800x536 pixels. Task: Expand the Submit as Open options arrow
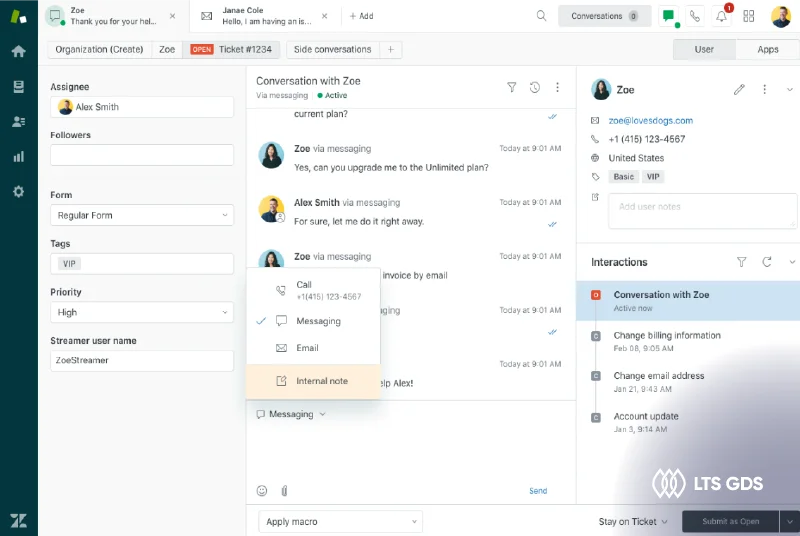coord(789,522)
